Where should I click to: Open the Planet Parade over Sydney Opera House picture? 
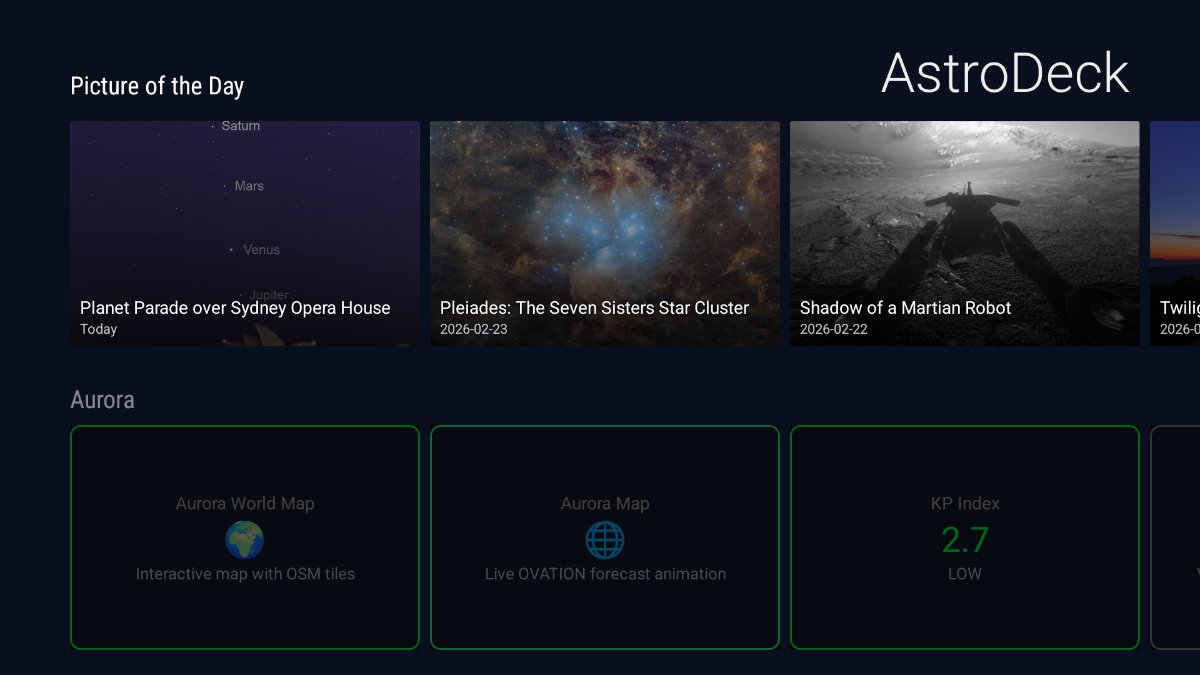coord(244,233)
